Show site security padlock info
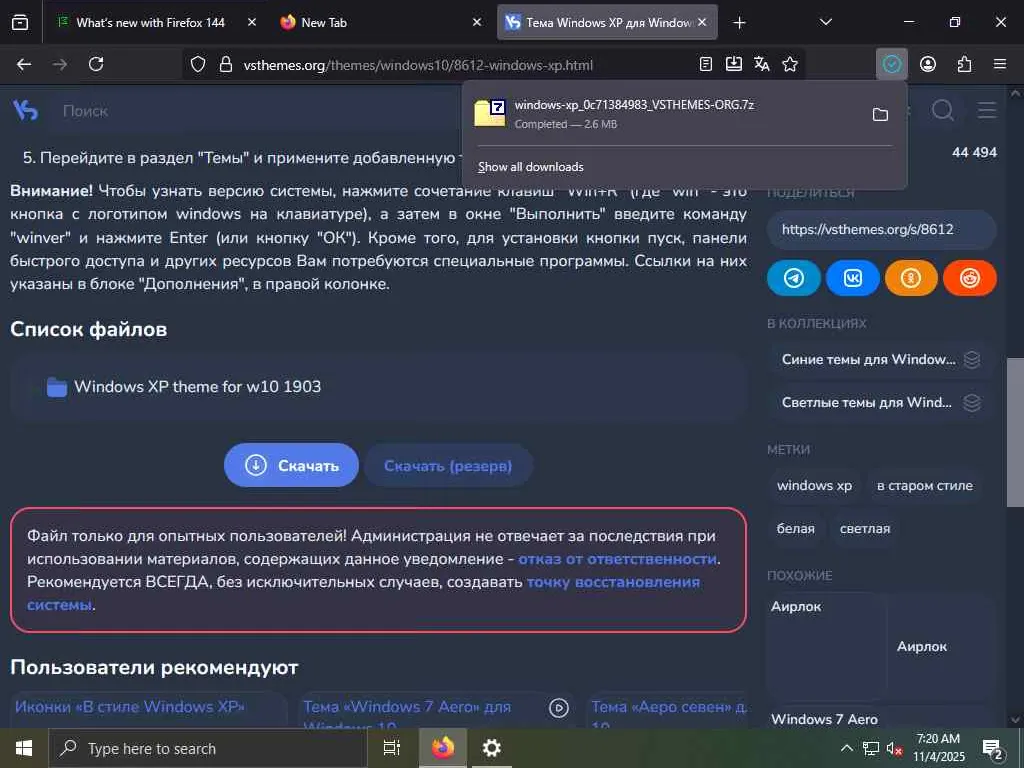1024x768 pixels. (226, 64)
